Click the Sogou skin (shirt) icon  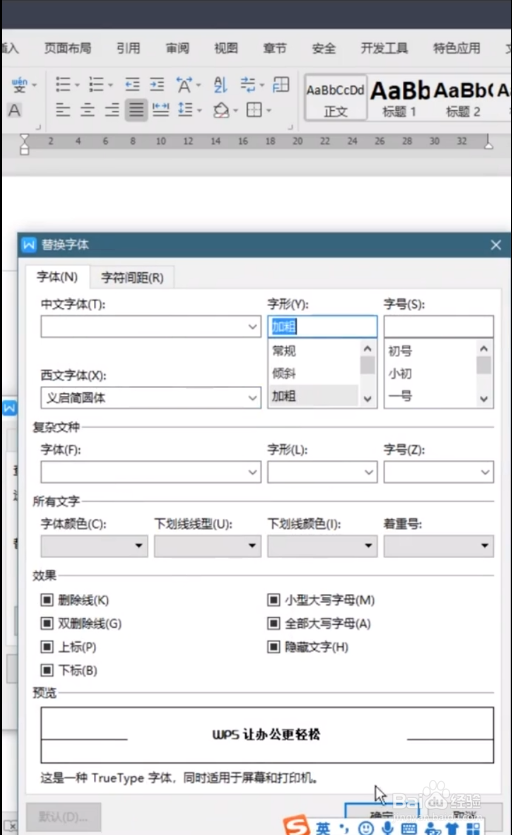click(452, 829)
